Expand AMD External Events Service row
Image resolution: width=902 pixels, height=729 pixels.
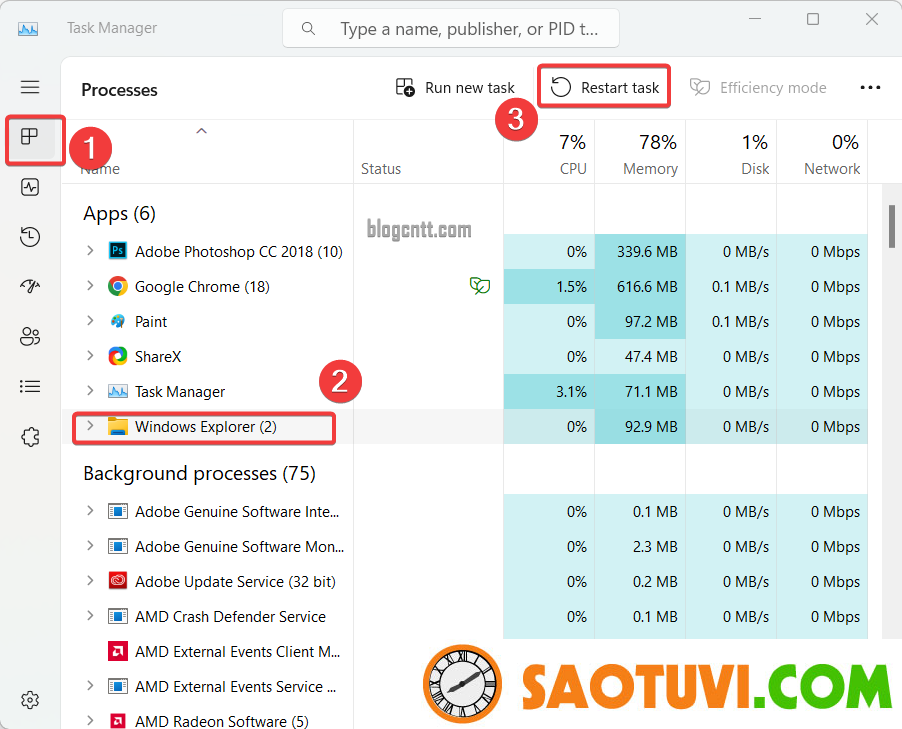[x=90, y=686]
